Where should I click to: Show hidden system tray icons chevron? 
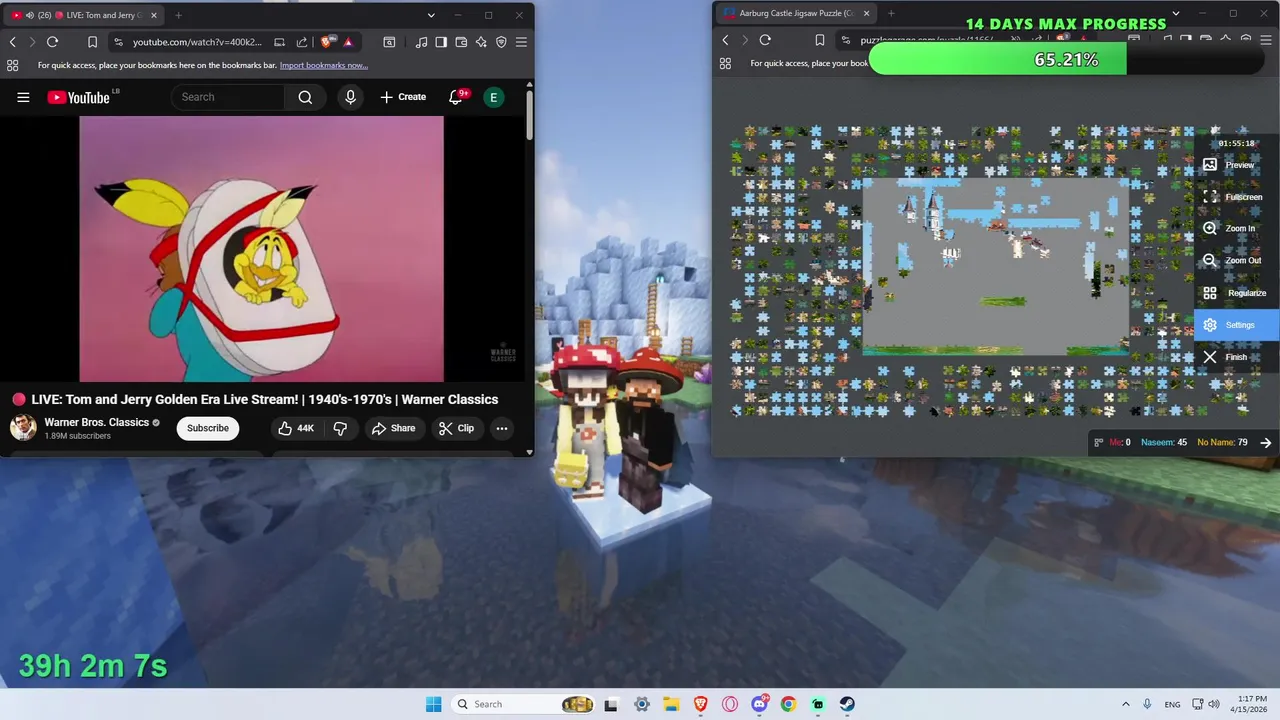coord(1125,704)
